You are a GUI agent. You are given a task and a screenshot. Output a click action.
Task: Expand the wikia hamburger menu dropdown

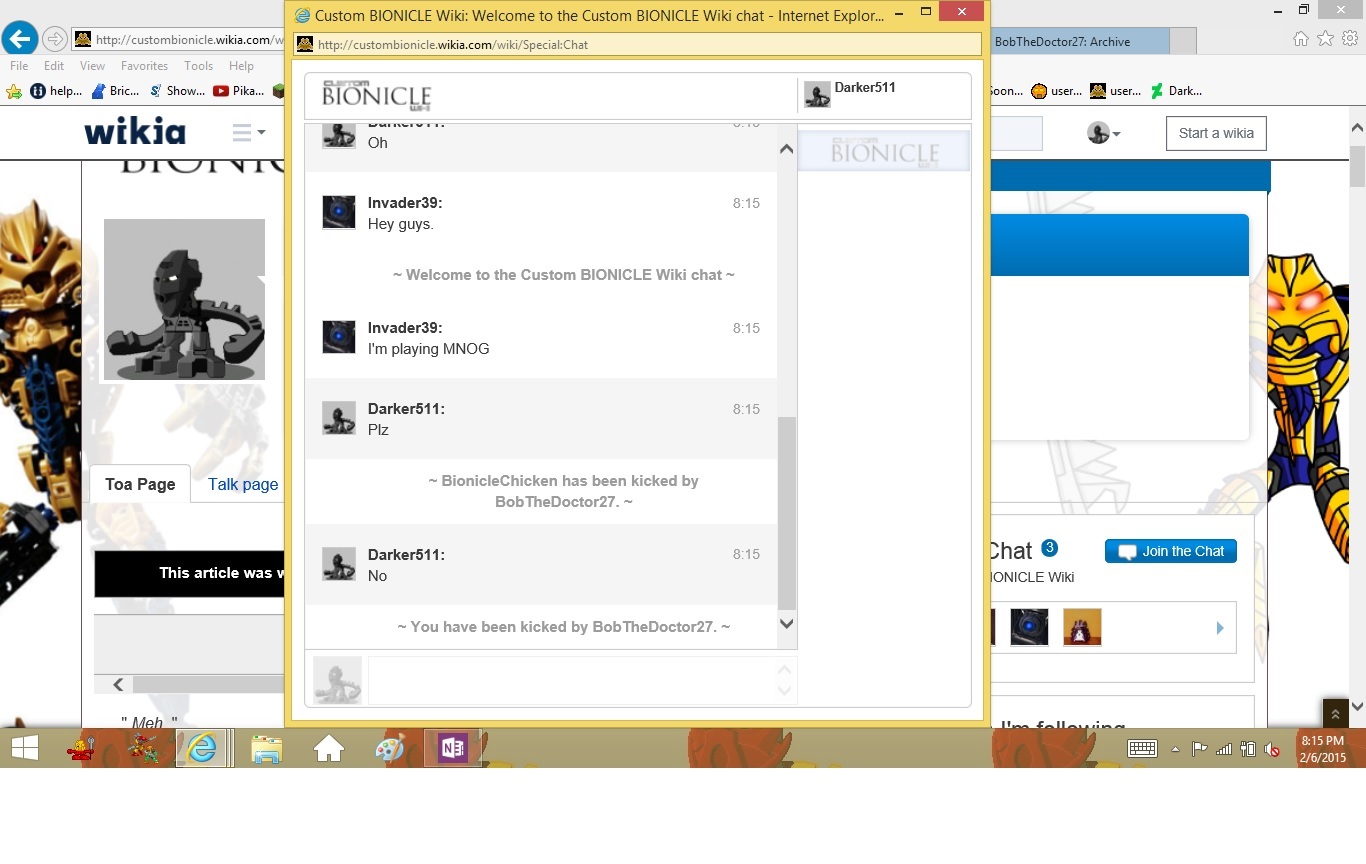(x=248, y=132)
